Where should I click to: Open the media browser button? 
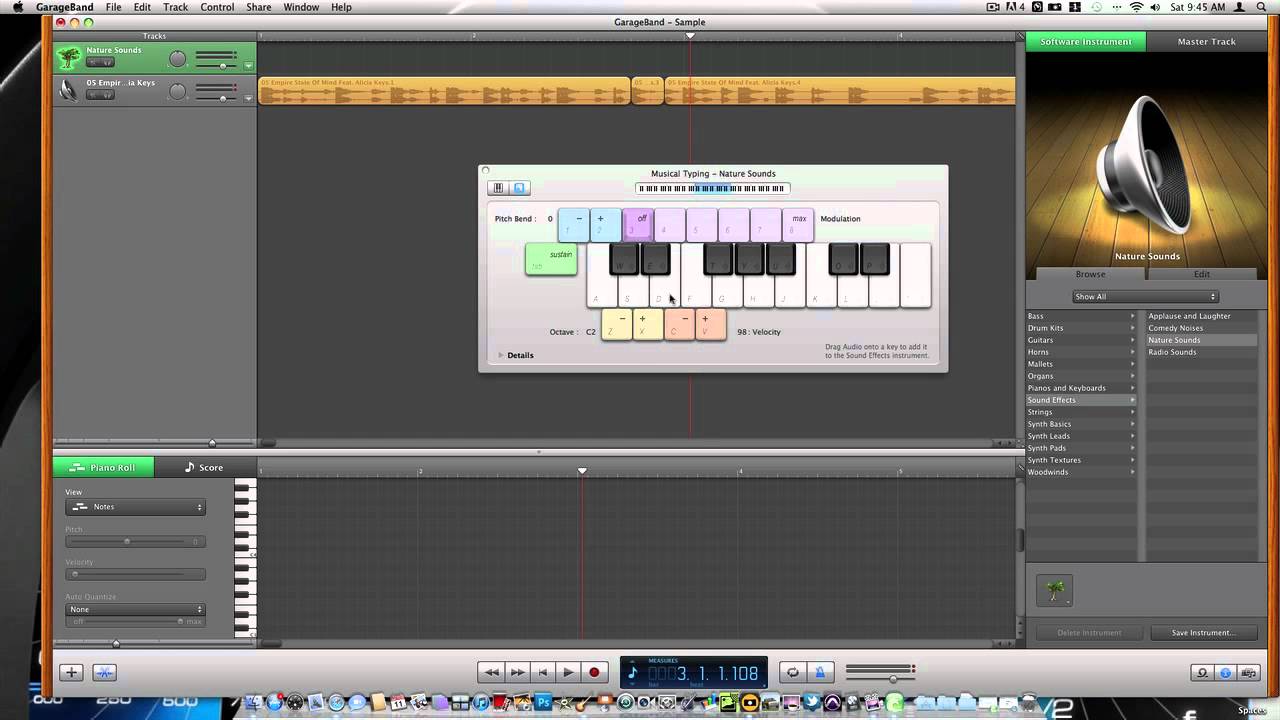1250,673
